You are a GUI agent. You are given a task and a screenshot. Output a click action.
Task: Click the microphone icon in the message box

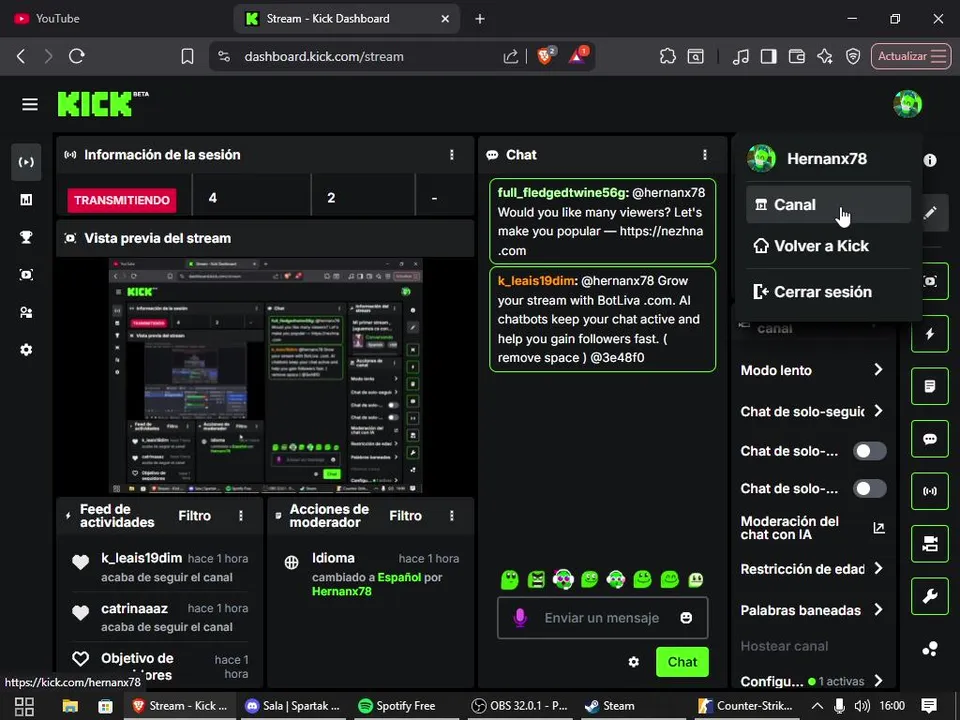520,618
